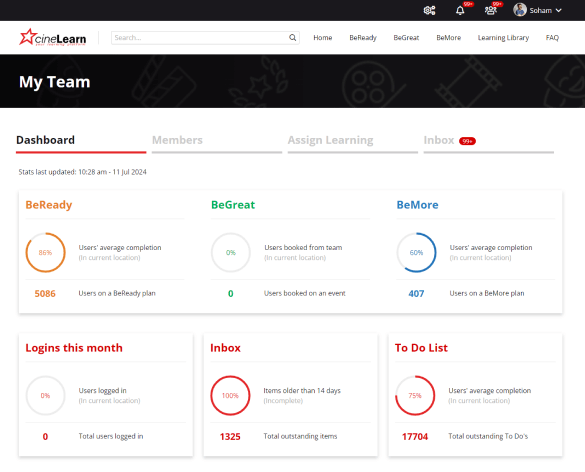This screenshot has height=472, width=585.
Task: Click 'Users booked from team' label
Action: point(303,247)
